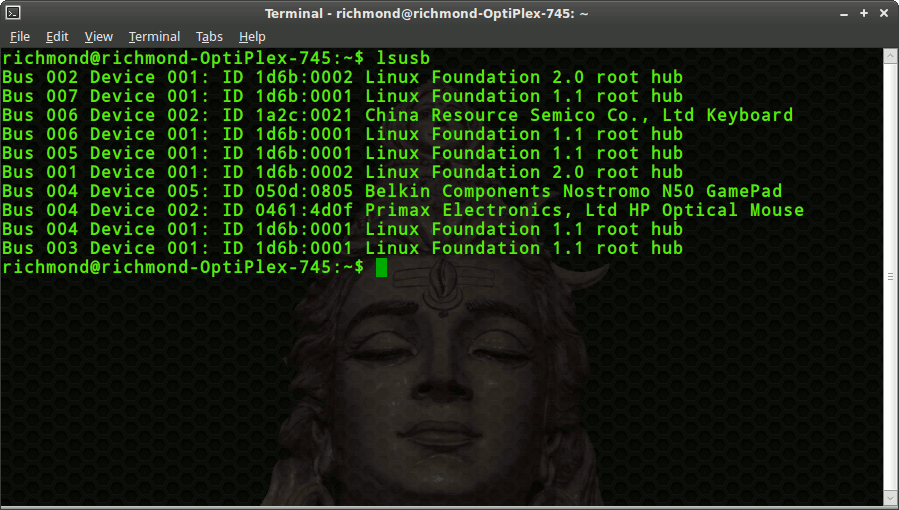Expand the Tabs menu
This screenshot has height=510, width=899.
point(209,37)
